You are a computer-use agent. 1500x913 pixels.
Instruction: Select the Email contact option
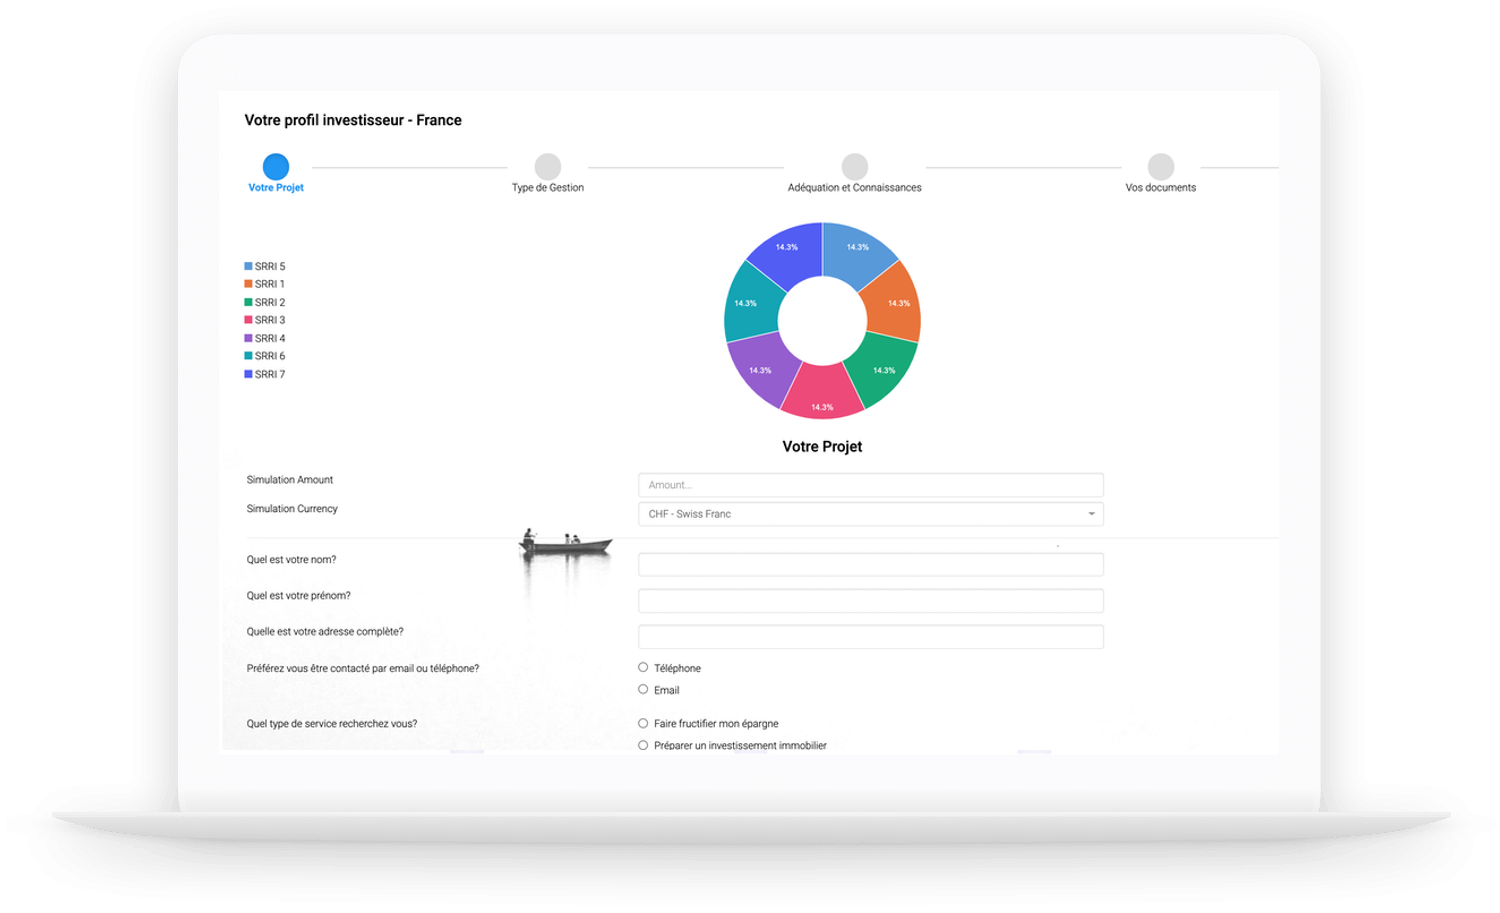pos(643,689)
